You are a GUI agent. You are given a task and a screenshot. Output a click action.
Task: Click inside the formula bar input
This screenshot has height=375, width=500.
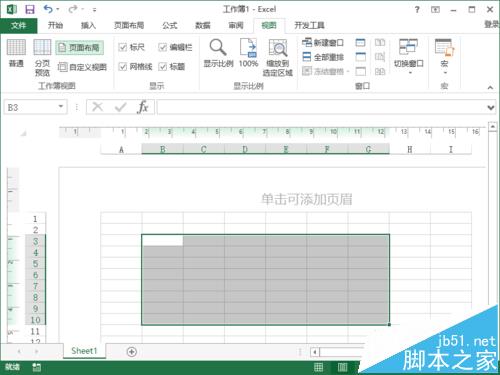pos(321,107)
